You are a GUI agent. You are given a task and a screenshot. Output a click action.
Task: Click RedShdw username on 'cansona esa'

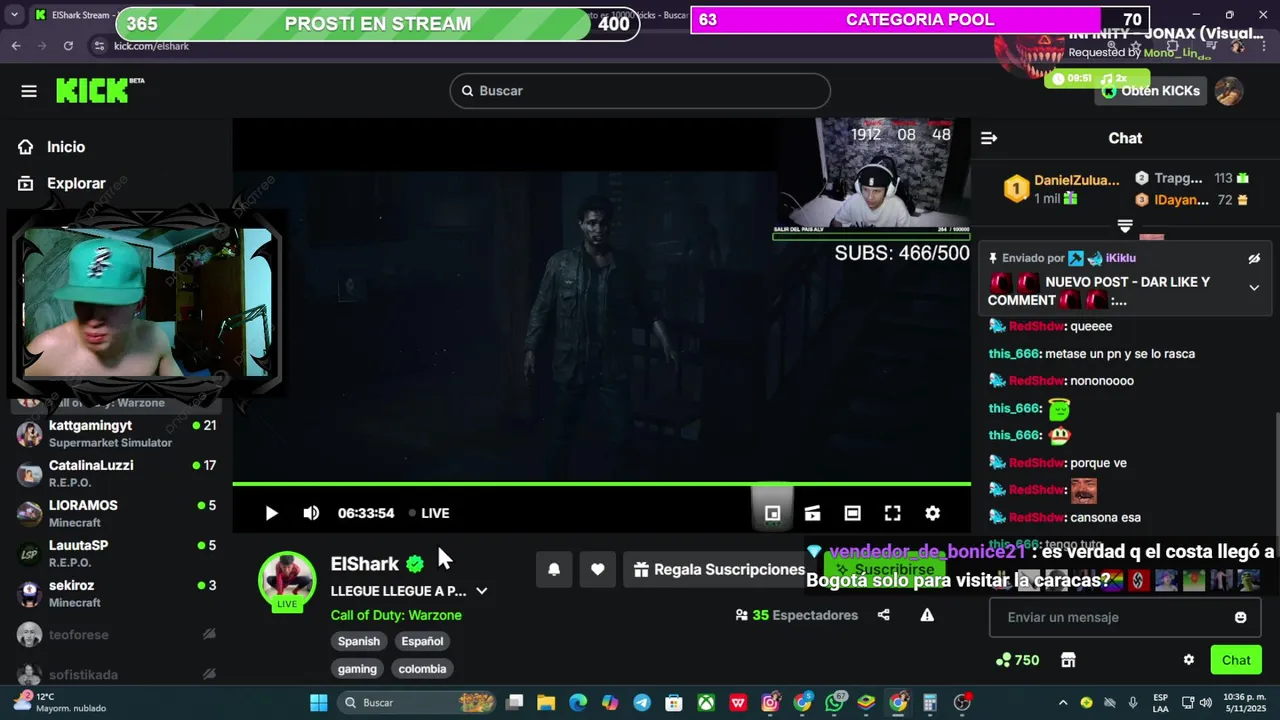pyautogui.click(x=1037, y=517)
